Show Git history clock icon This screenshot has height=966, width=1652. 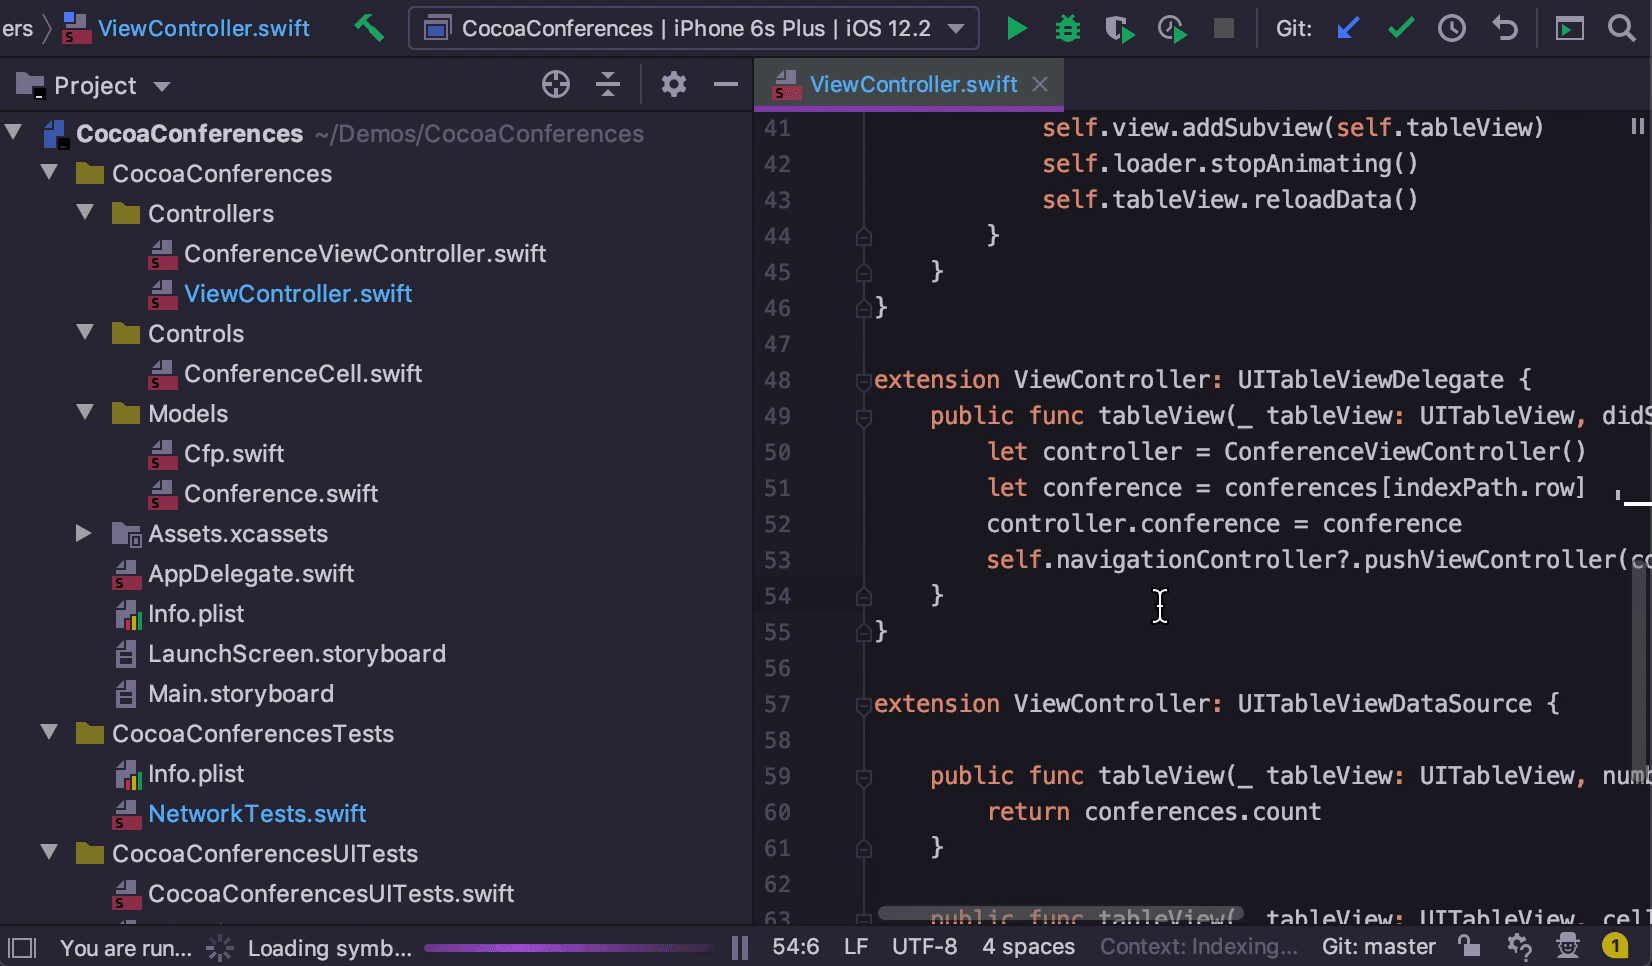click(x=1451, y=28)
